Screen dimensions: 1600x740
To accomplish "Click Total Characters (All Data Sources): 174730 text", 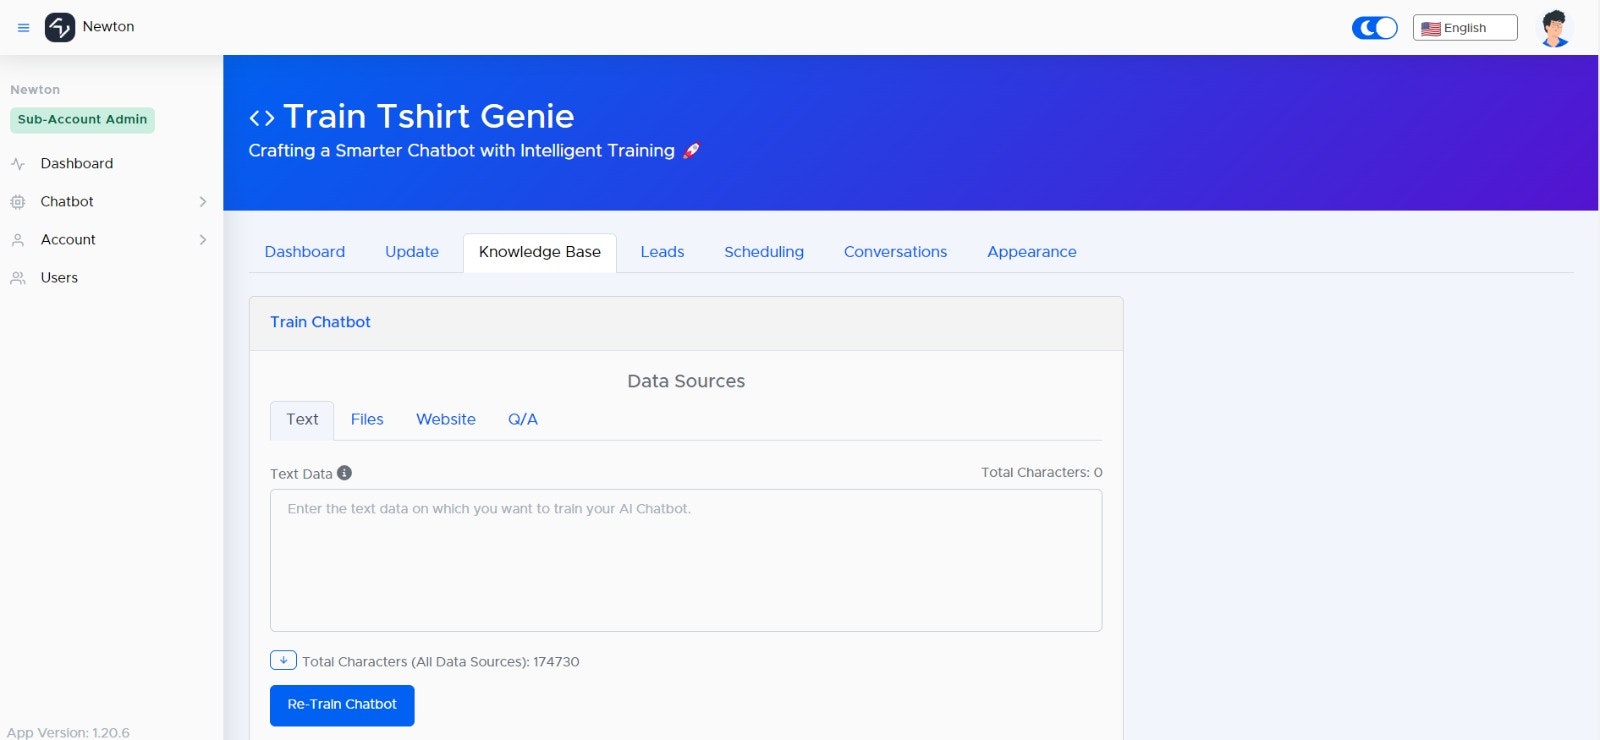I will point(441,662).
